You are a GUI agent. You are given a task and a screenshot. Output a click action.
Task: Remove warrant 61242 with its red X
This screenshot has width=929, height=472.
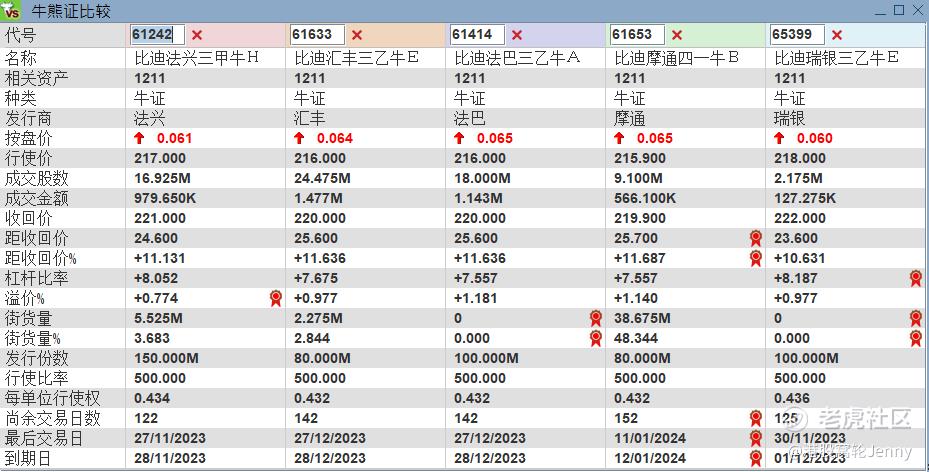(x=197, y=35)
